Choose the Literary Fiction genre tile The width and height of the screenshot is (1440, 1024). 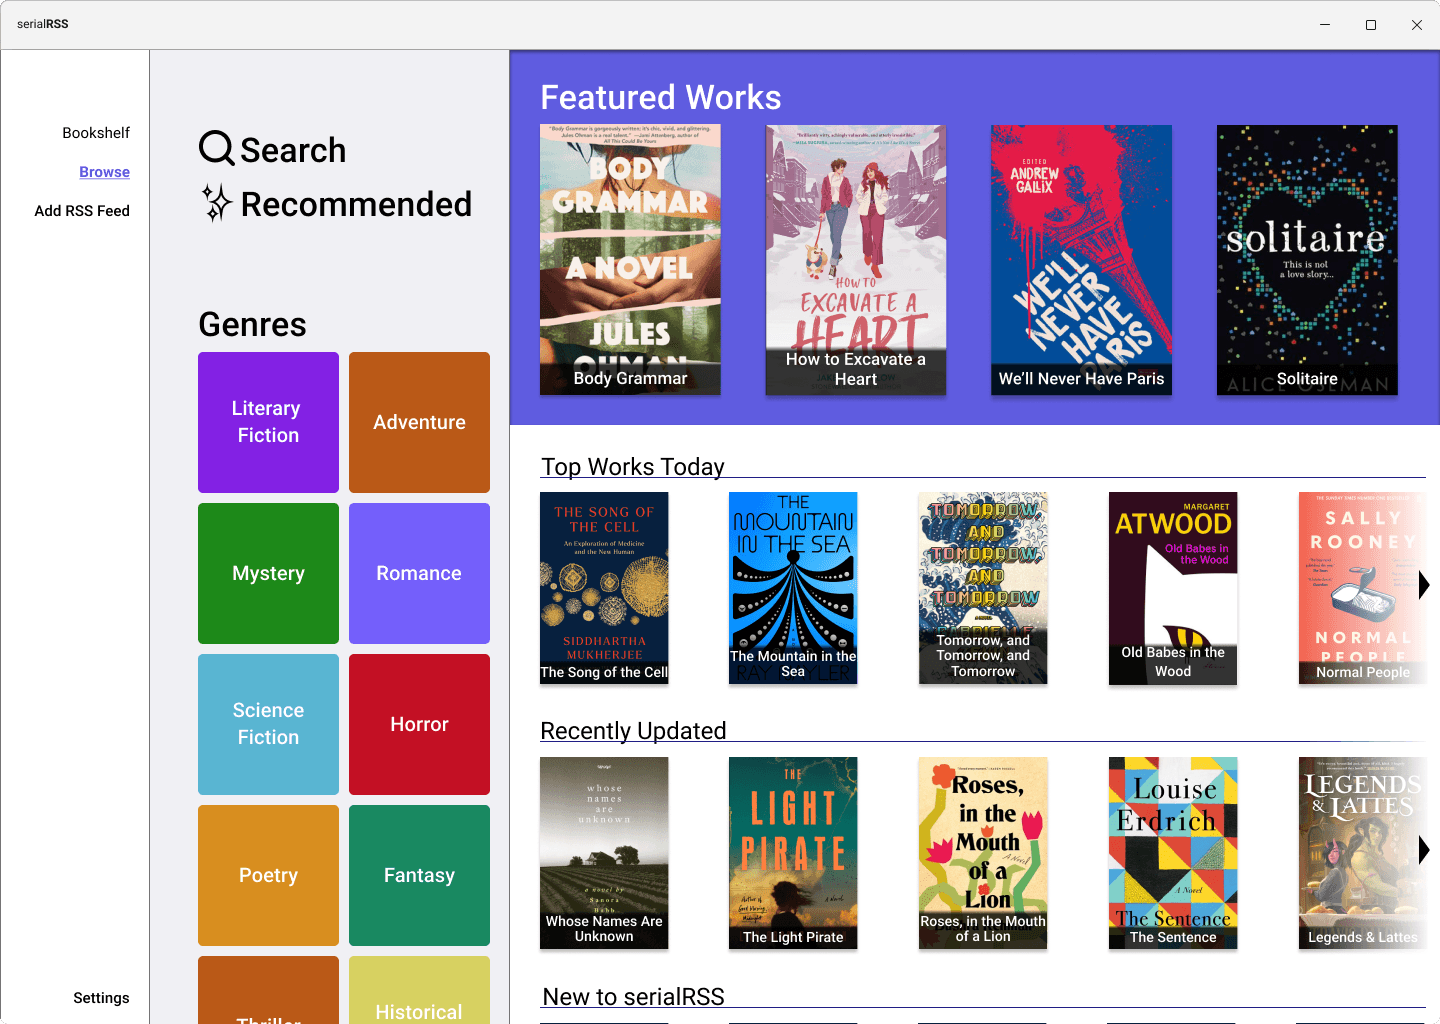(x=268, y=422)
